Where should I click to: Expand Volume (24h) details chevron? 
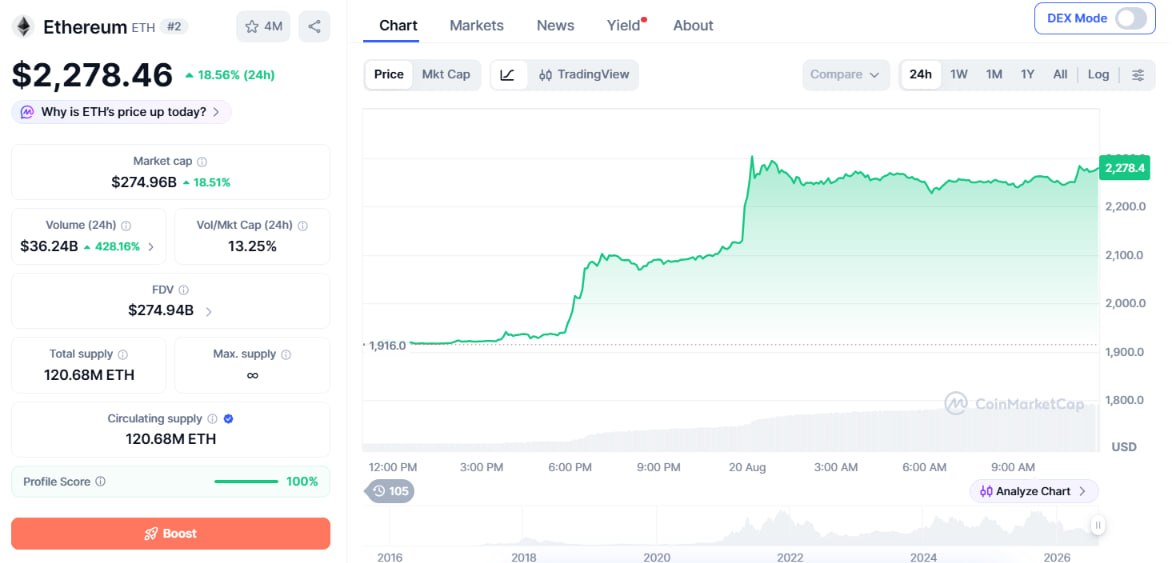tap(151, 247)
